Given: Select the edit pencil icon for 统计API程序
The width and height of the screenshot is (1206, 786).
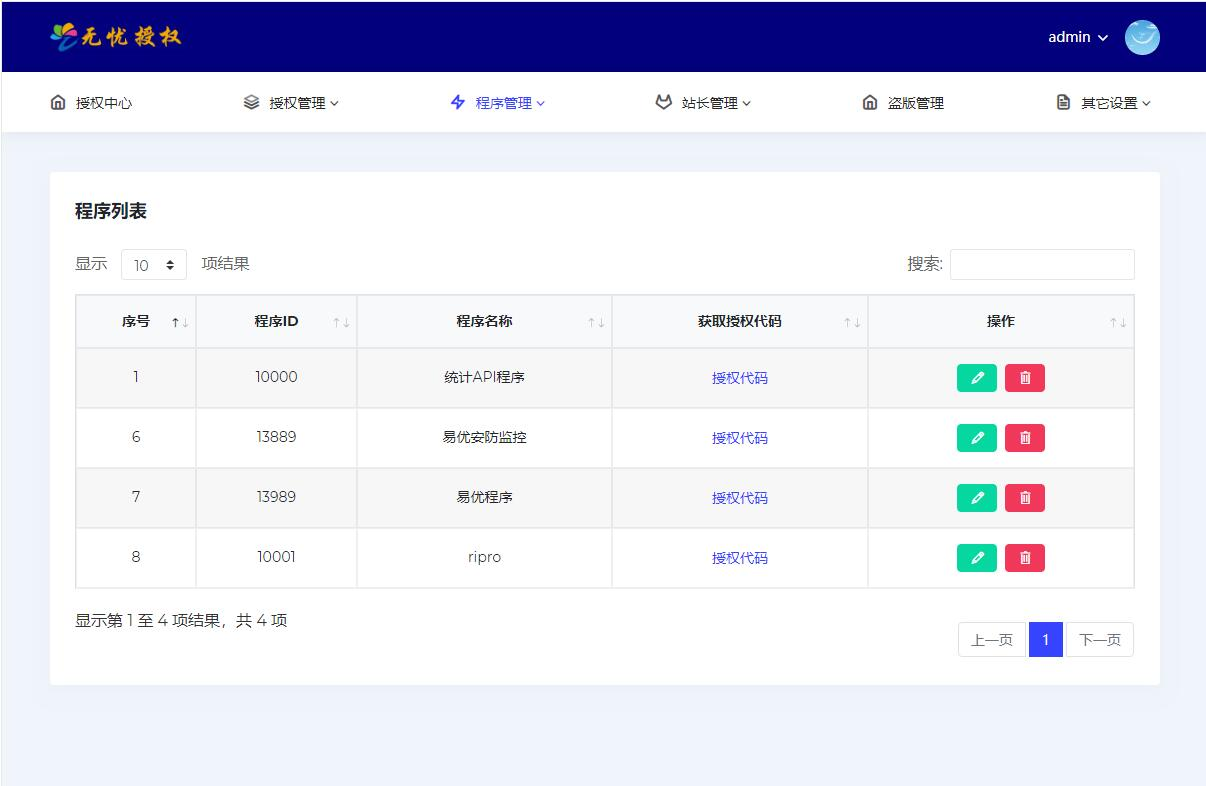Looking at the screenshot, I should click(x=976, y=377).
